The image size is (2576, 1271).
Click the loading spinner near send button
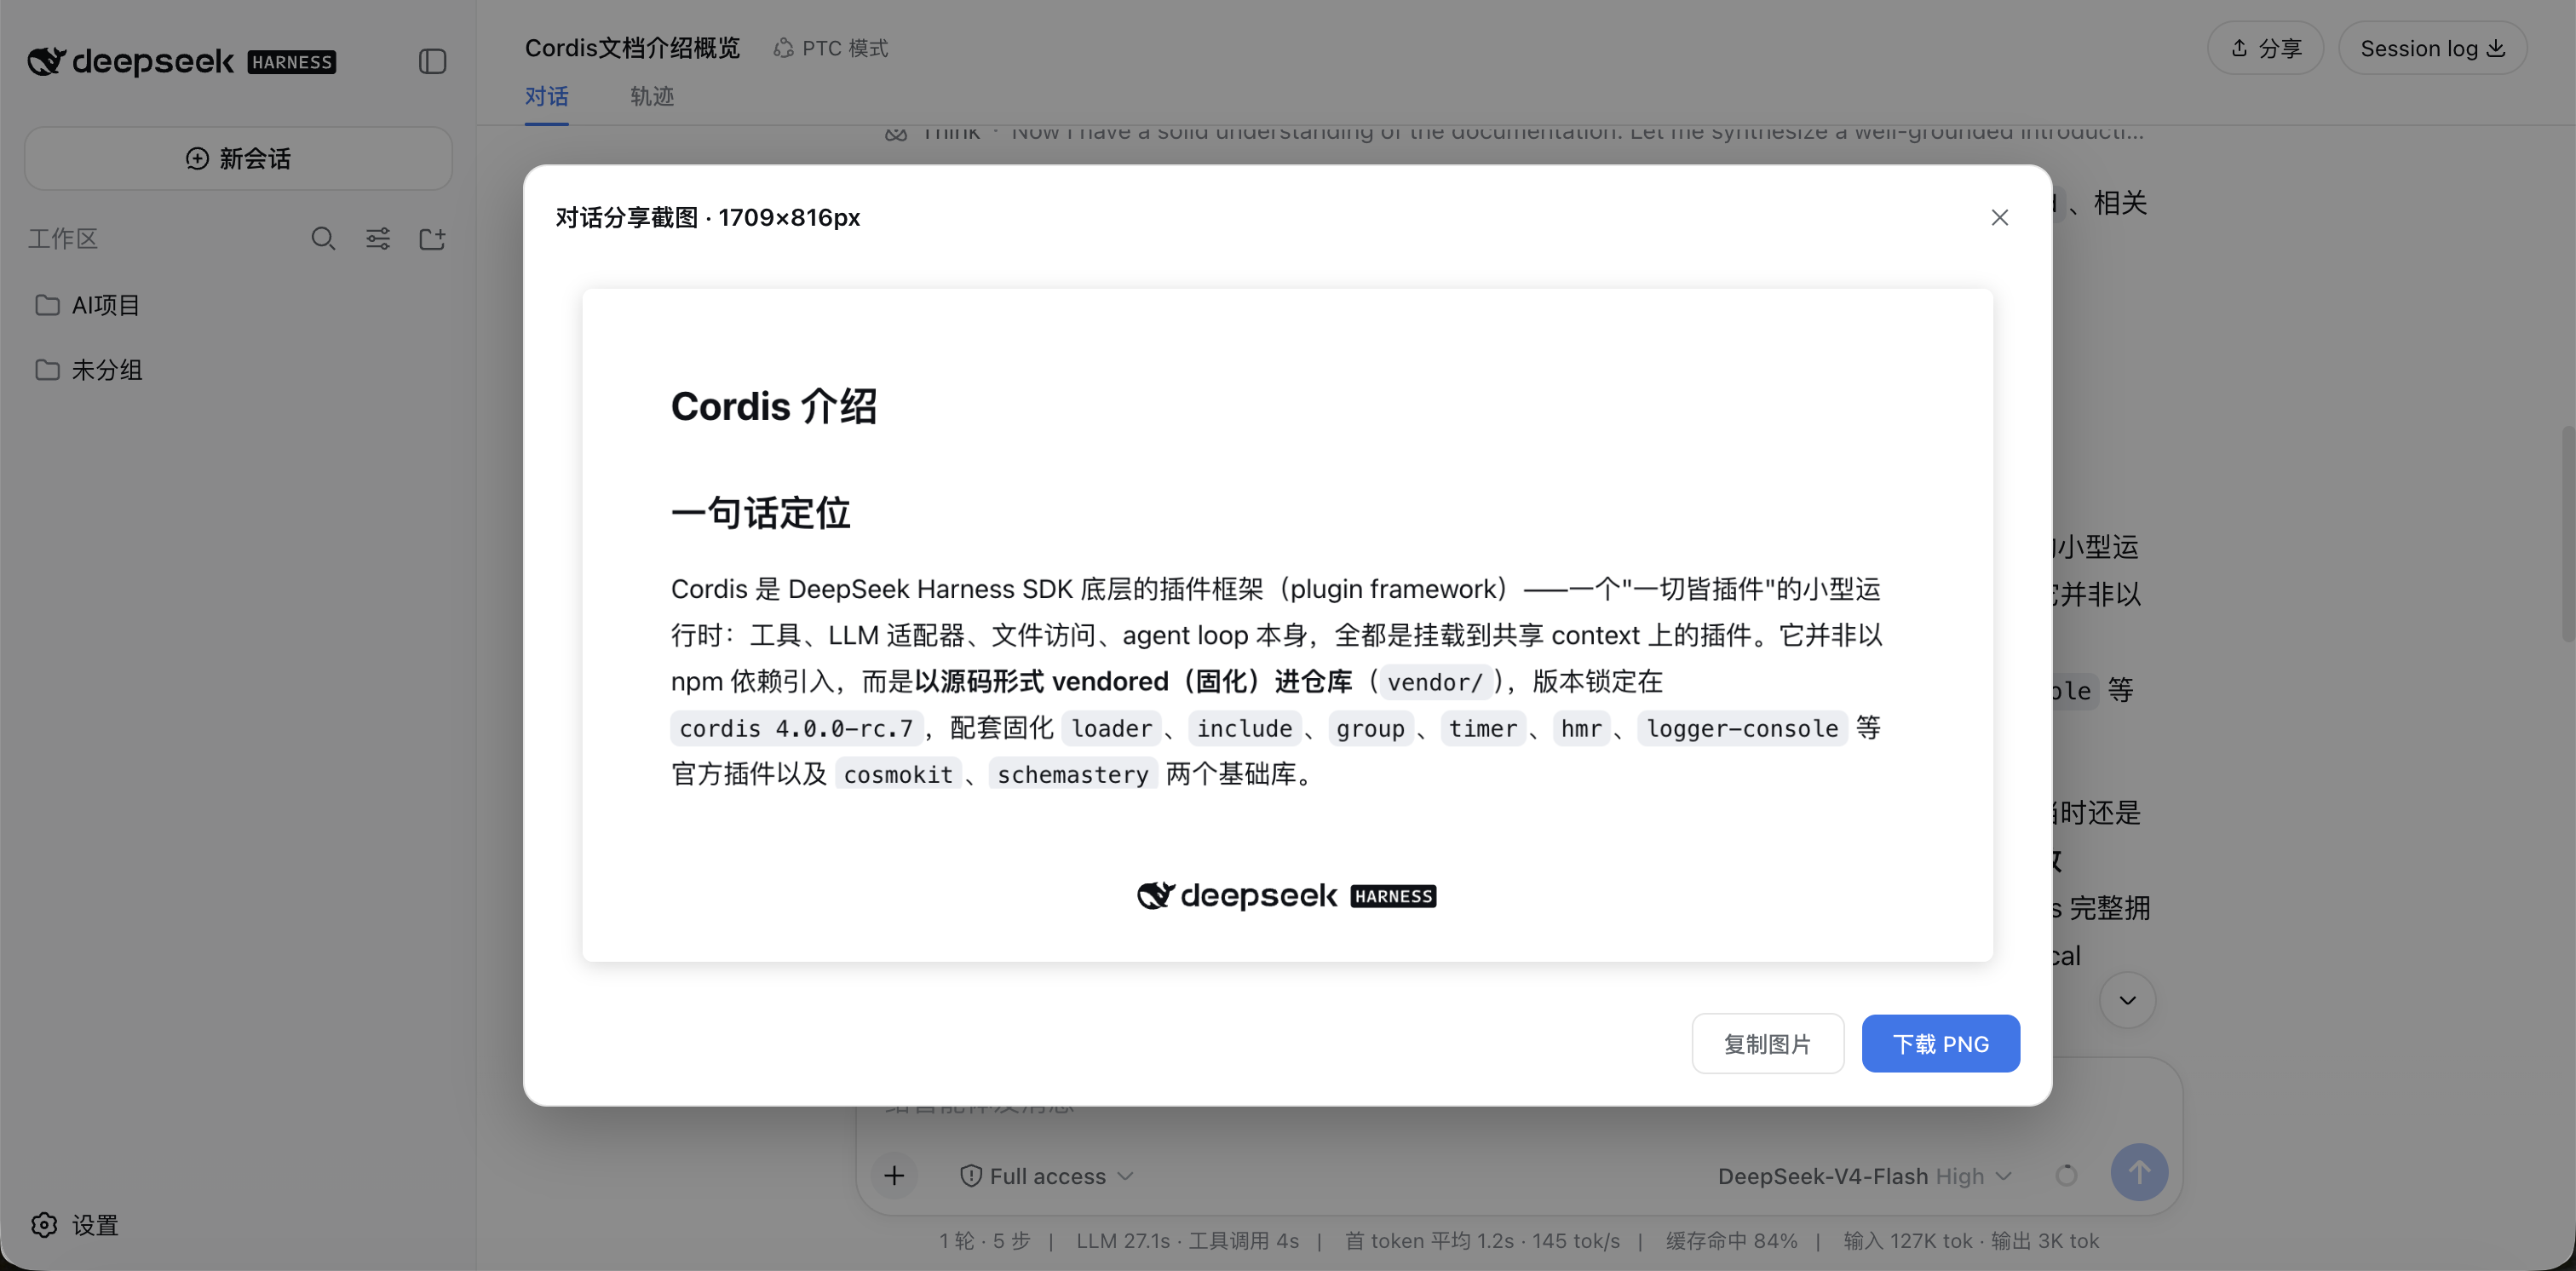pos(2066,1176)
